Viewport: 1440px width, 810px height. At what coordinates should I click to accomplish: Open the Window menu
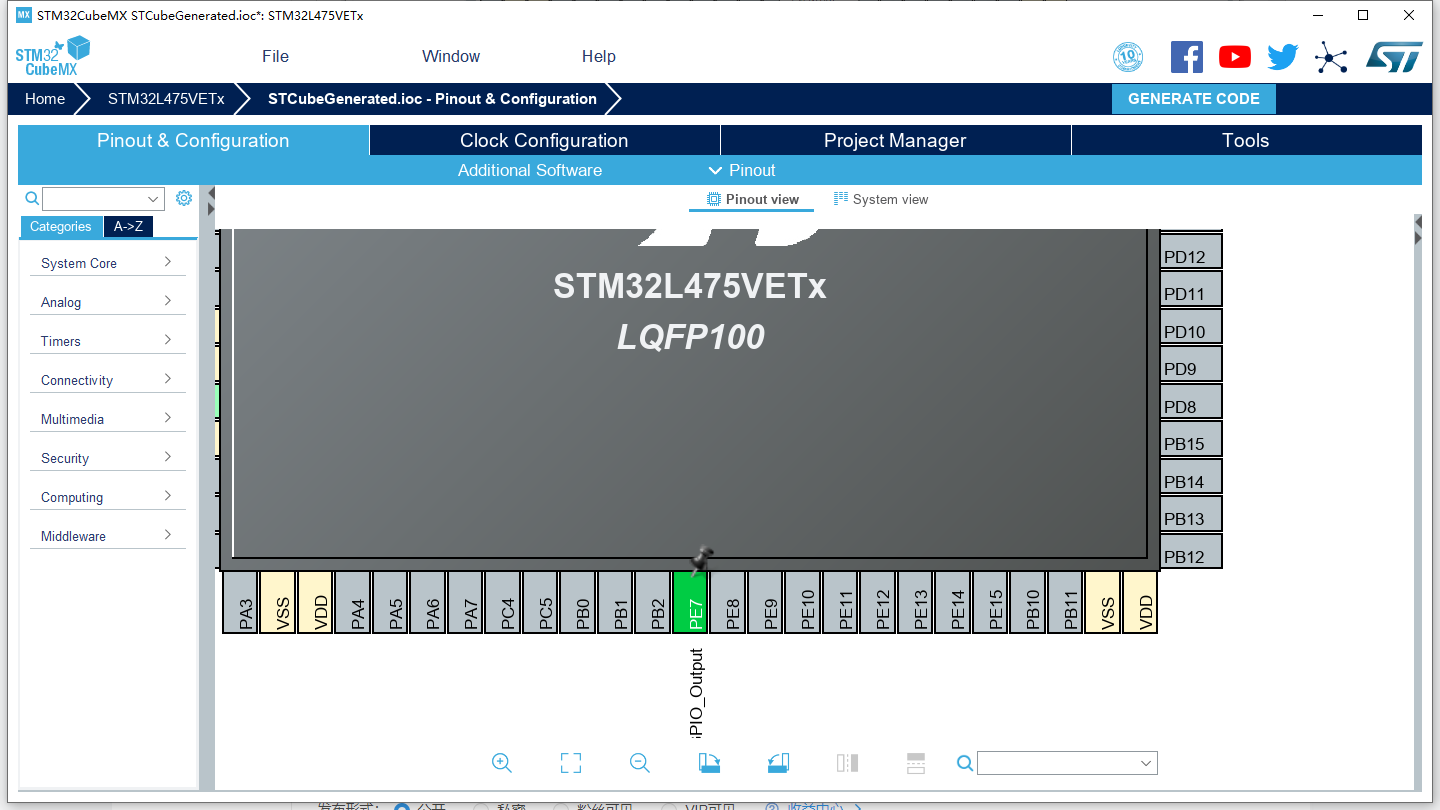(450, 56)
